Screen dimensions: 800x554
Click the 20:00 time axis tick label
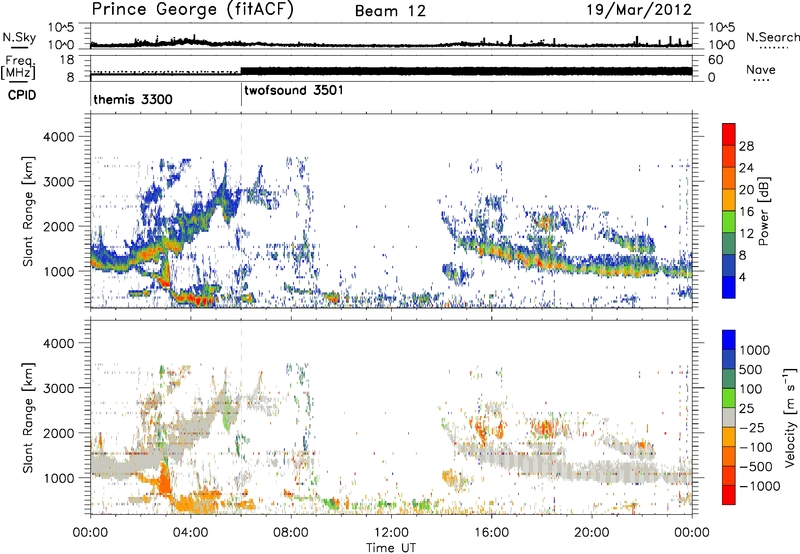pyautogui.click(x=591, y=532)
